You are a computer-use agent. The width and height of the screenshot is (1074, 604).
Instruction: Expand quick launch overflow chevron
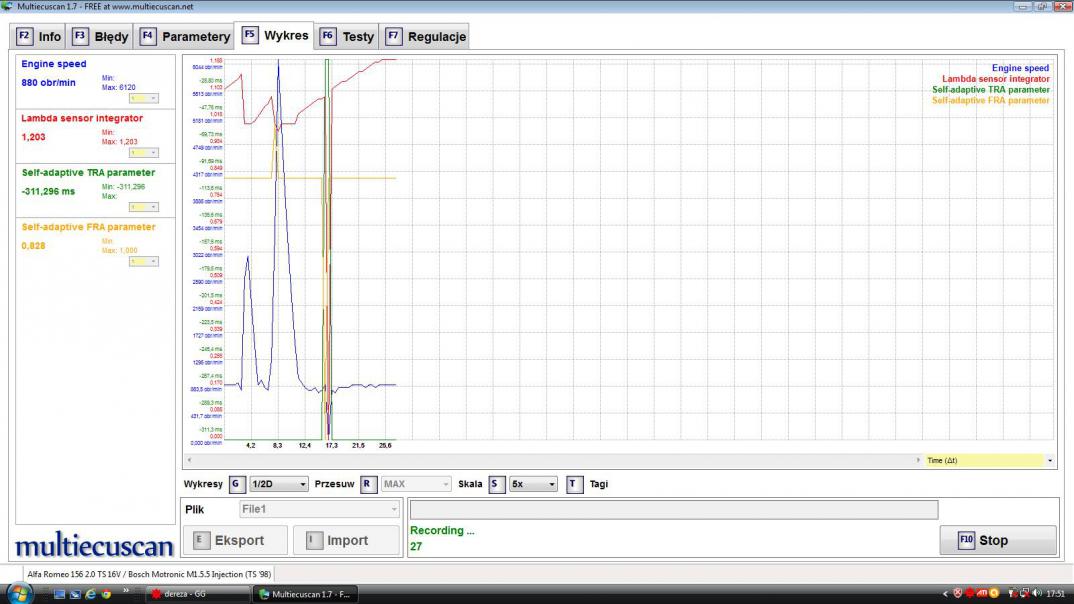tap(125, 590)
